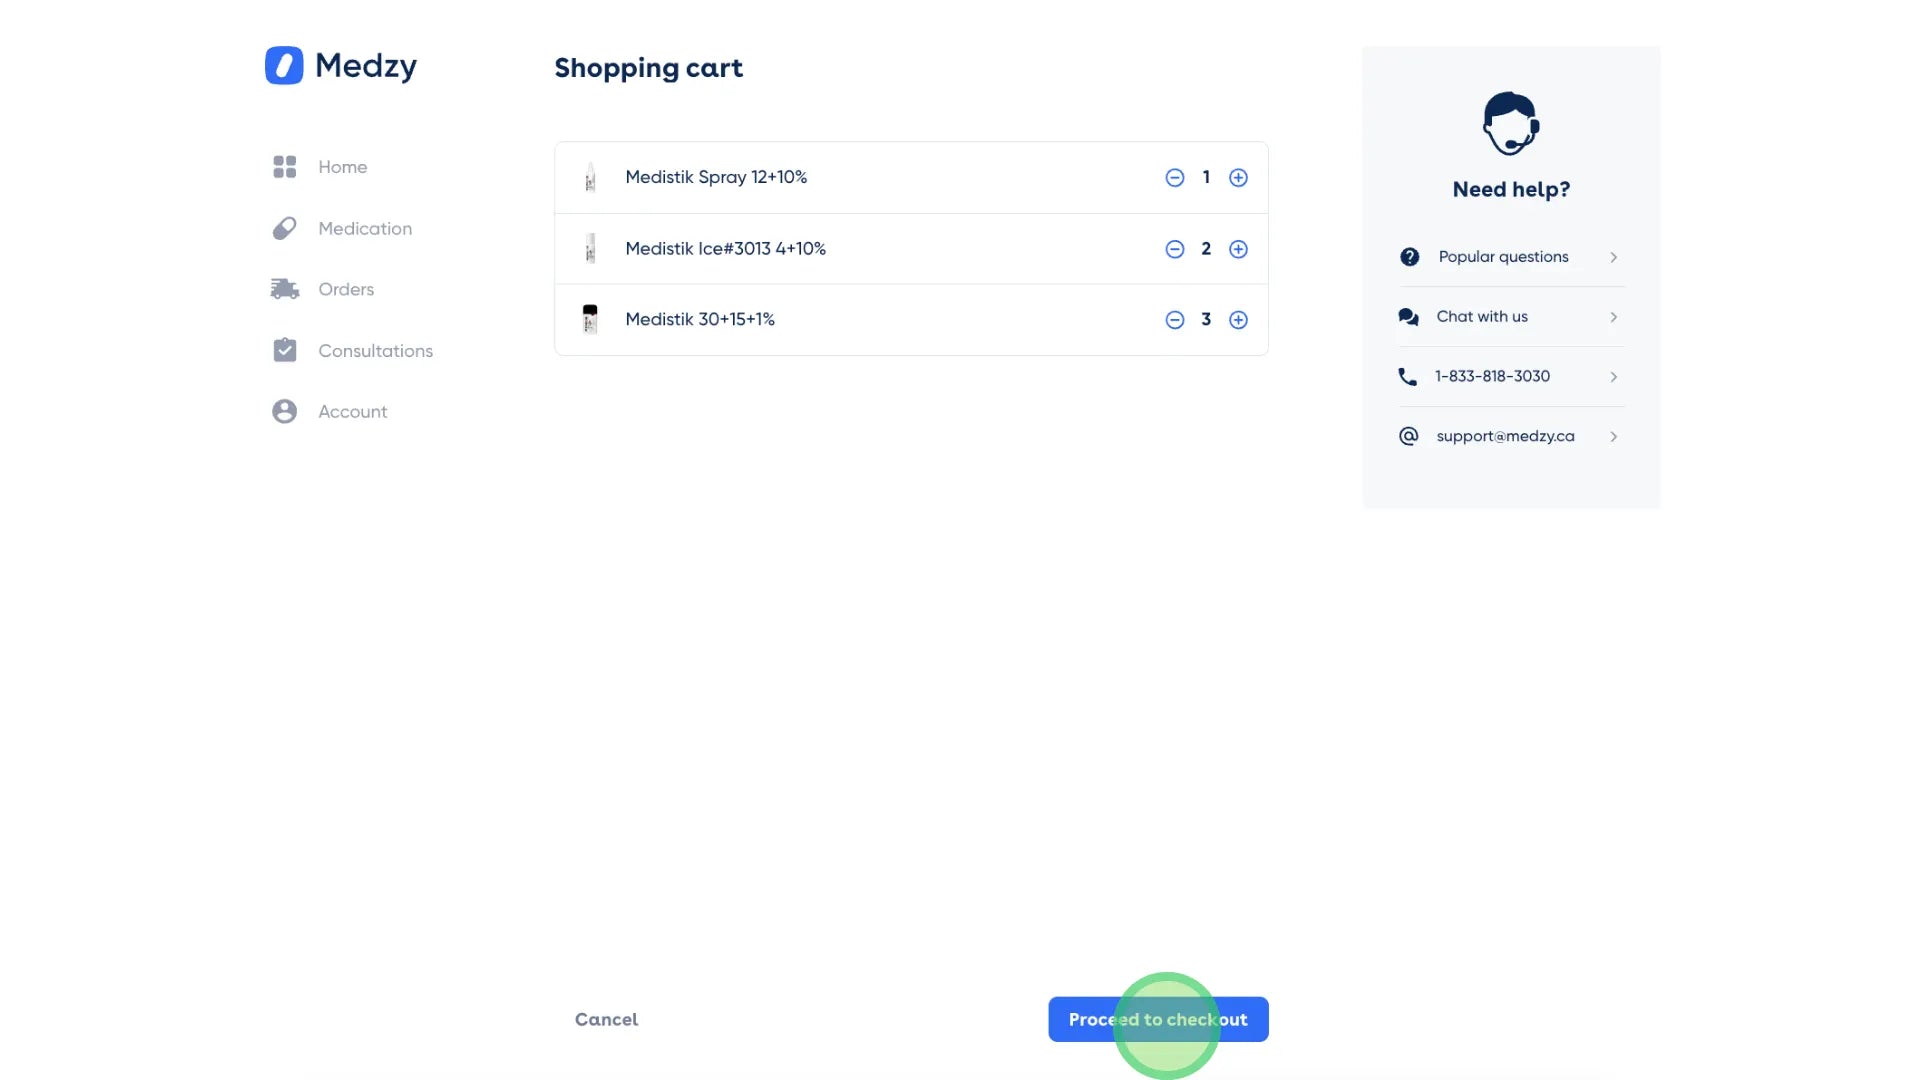The image size is (1920, 1080).
Task: Click the Orders delivery truck icon
Action: [284, 289]
